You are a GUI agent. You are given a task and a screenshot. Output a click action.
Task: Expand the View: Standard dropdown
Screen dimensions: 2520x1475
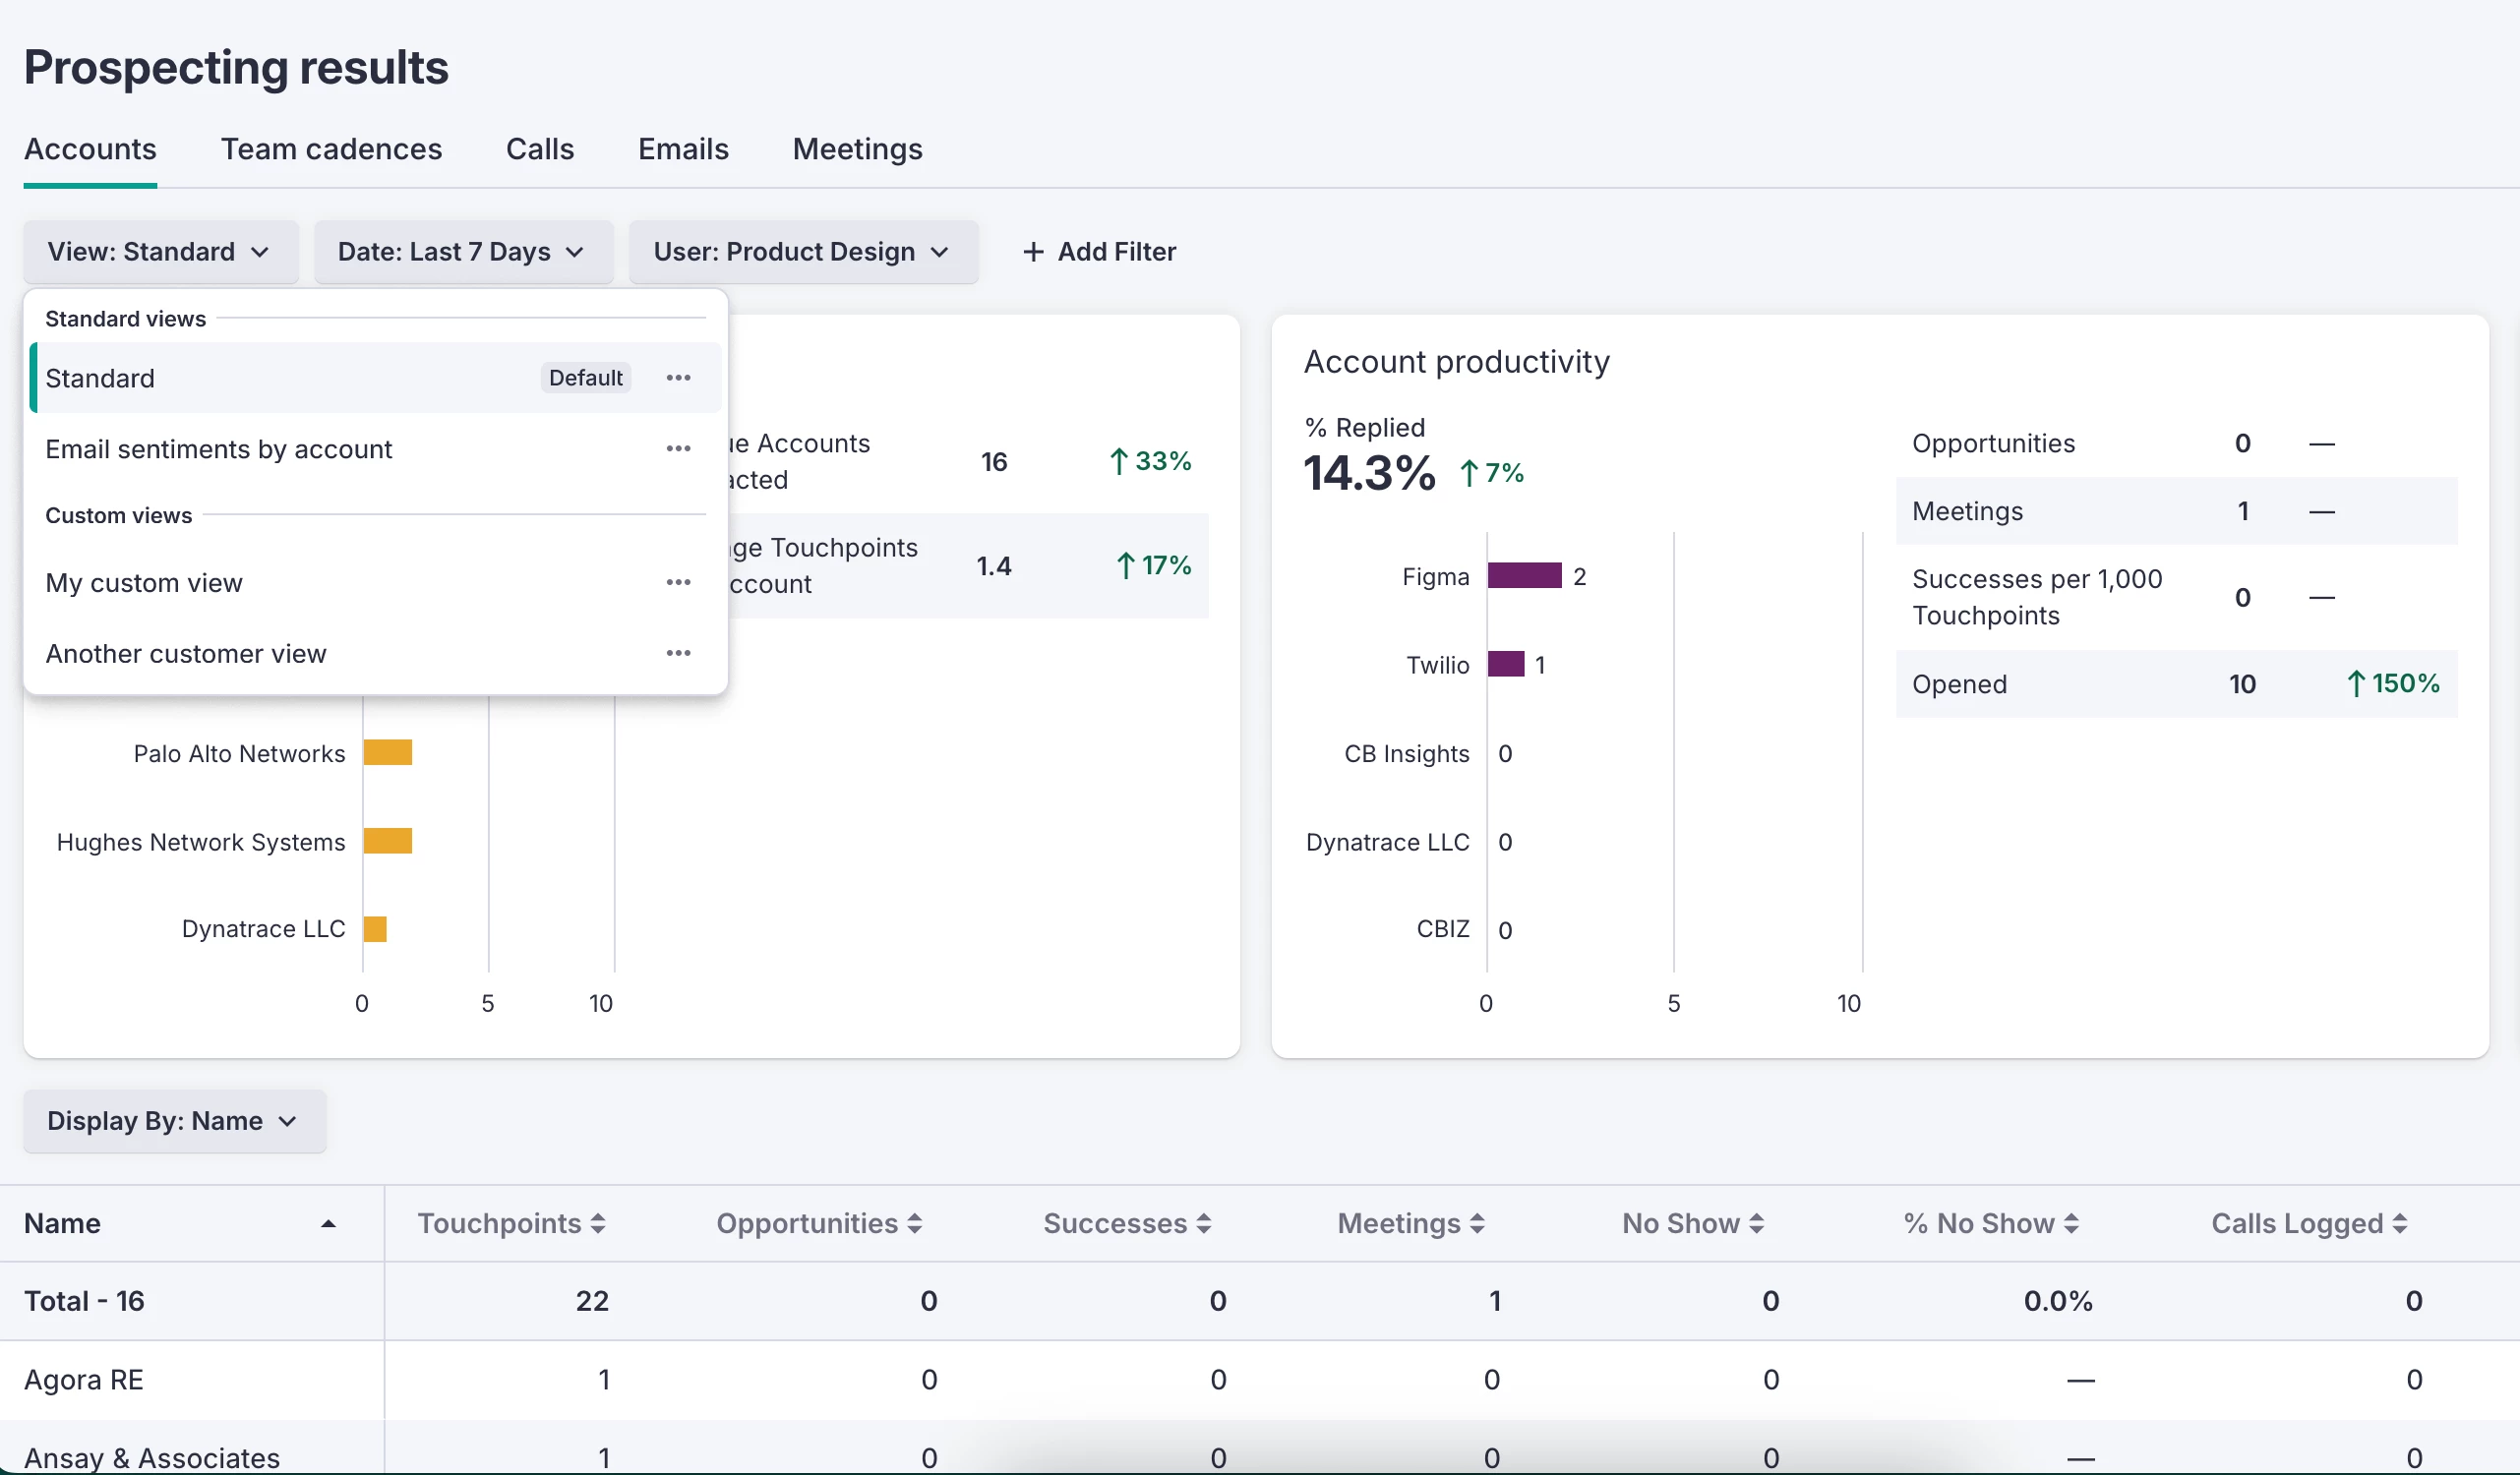coord(160,252)
